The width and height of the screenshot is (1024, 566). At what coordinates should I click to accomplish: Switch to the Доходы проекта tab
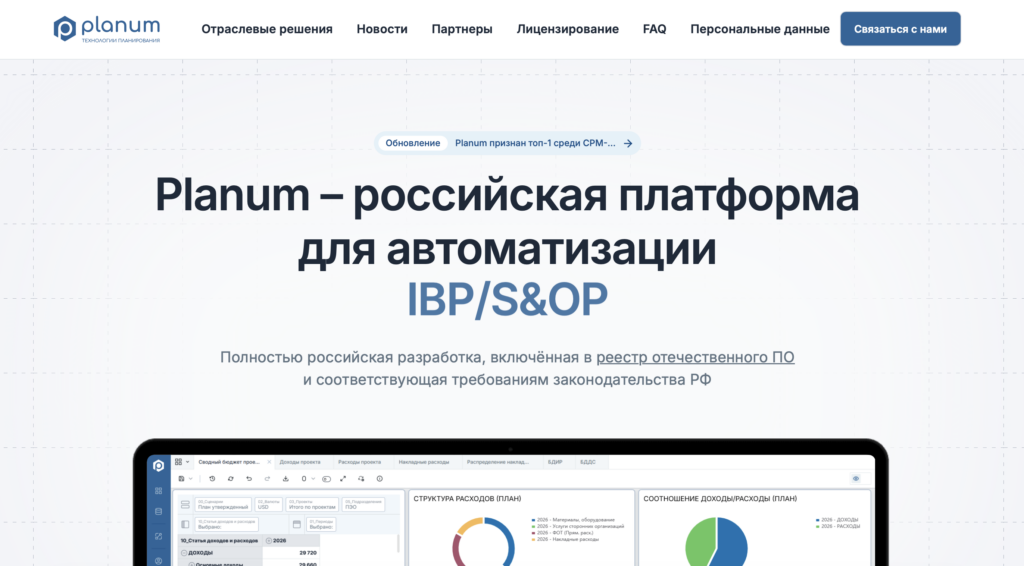click(300, 462)
